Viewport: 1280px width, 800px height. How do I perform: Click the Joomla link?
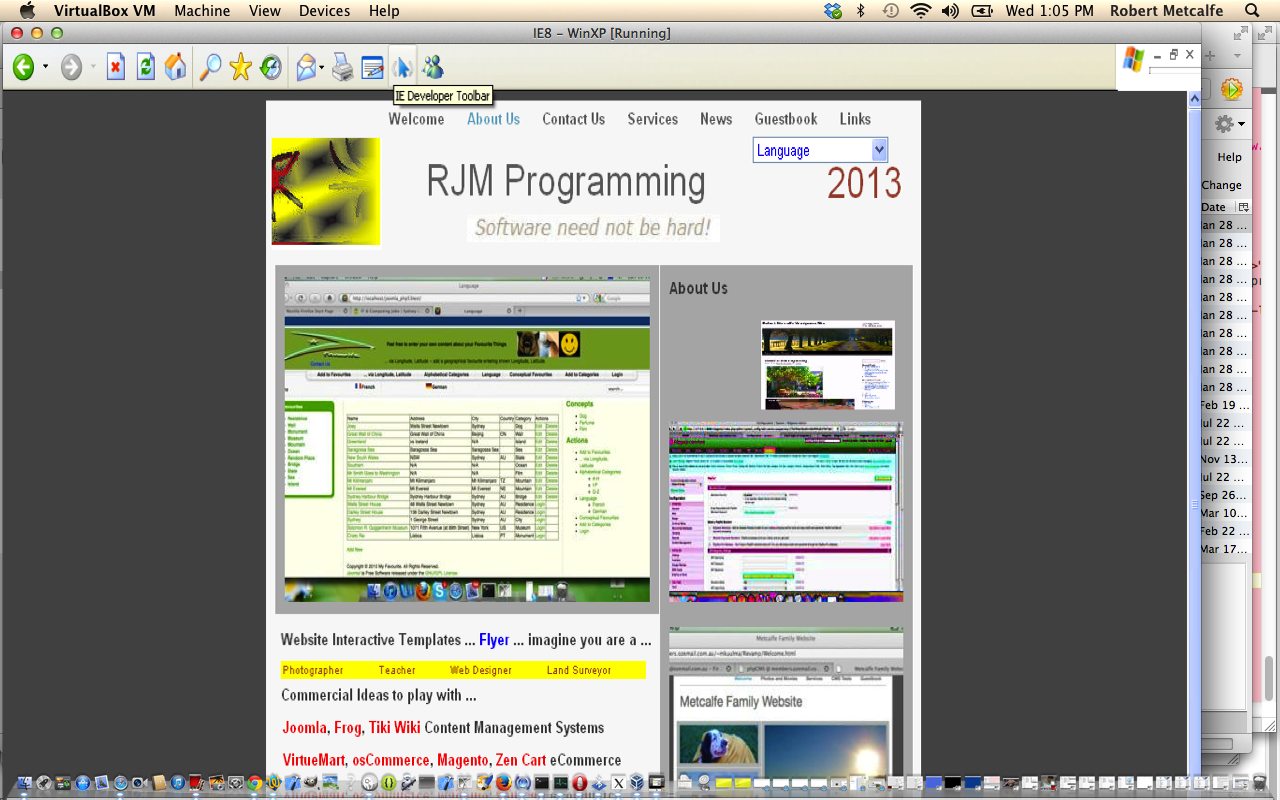pos(305,728)
